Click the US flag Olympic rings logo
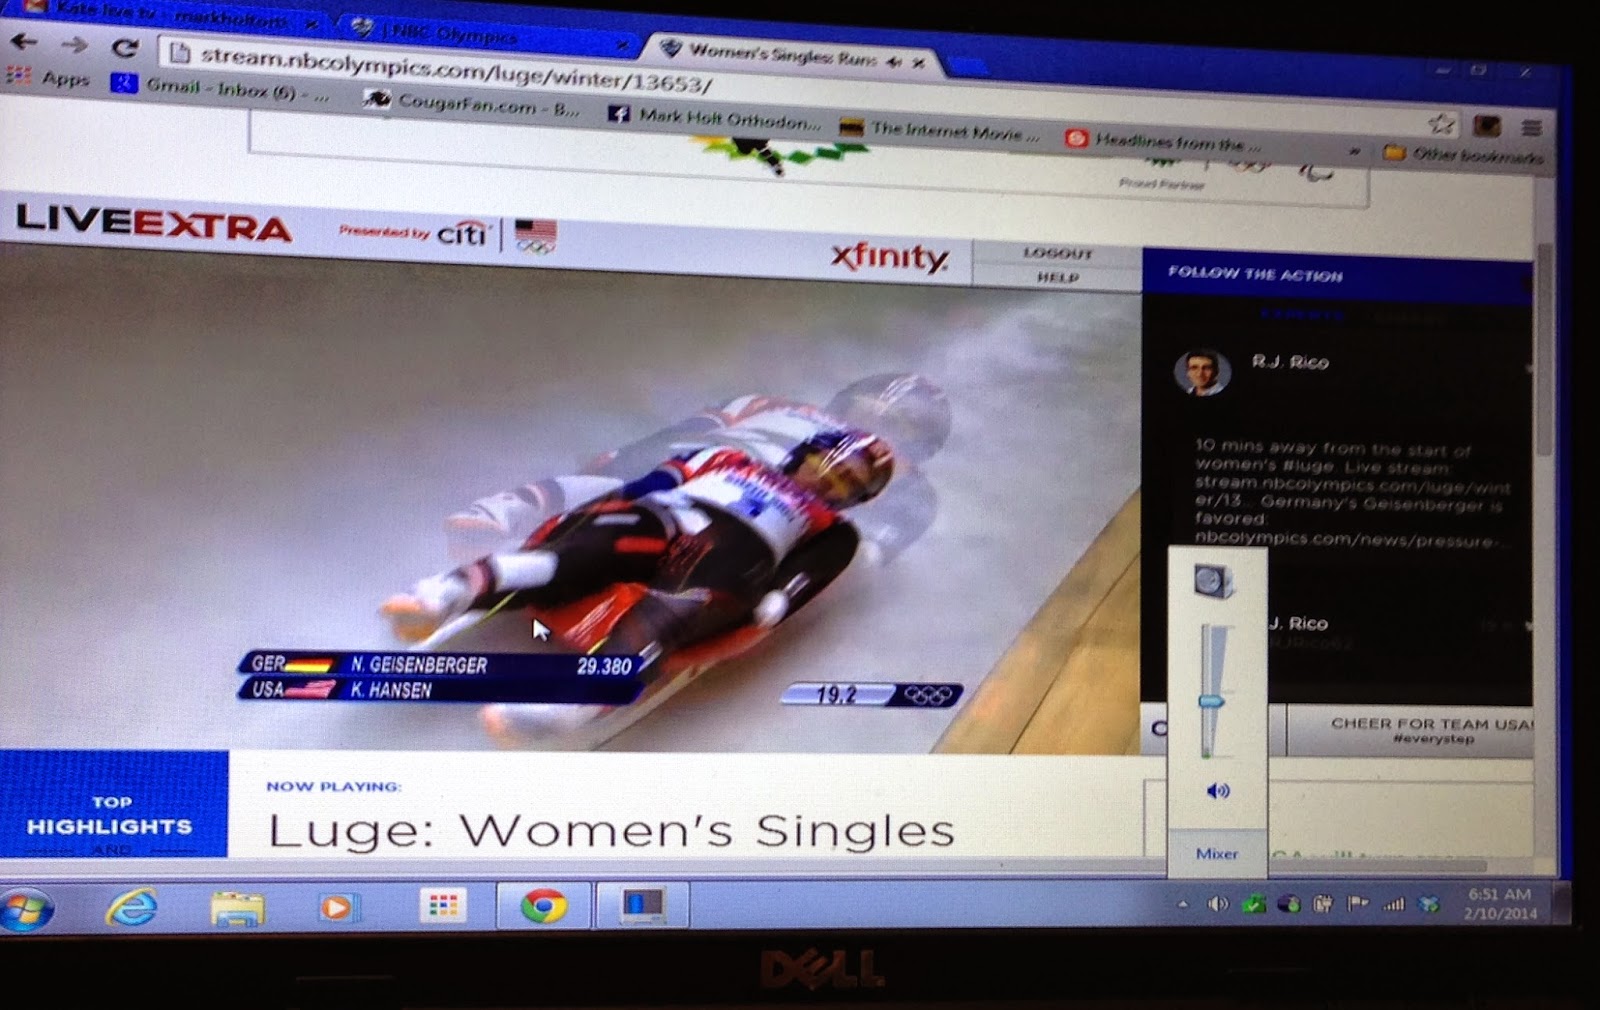The image size is (1600, 1010). pyautogui.click(x=535, y=237)
